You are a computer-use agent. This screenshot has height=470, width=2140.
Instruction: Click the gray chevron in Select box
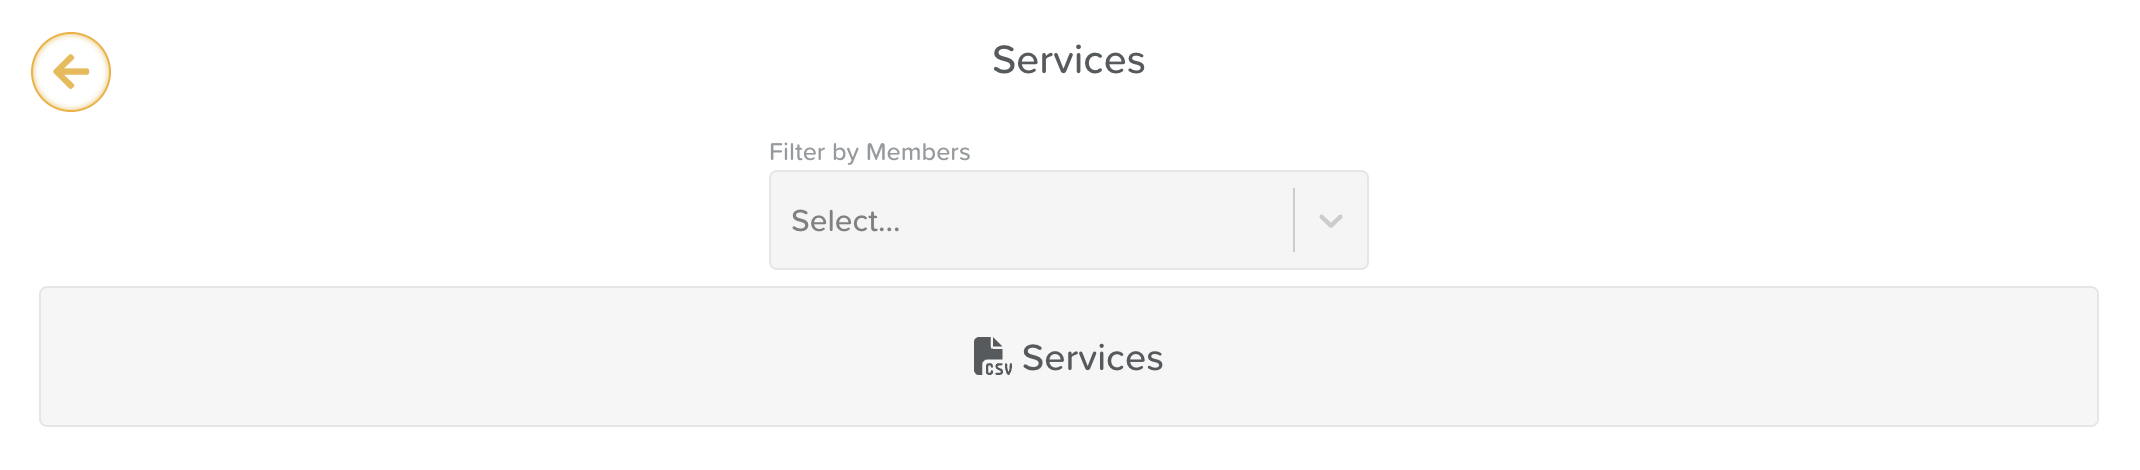1330,221
